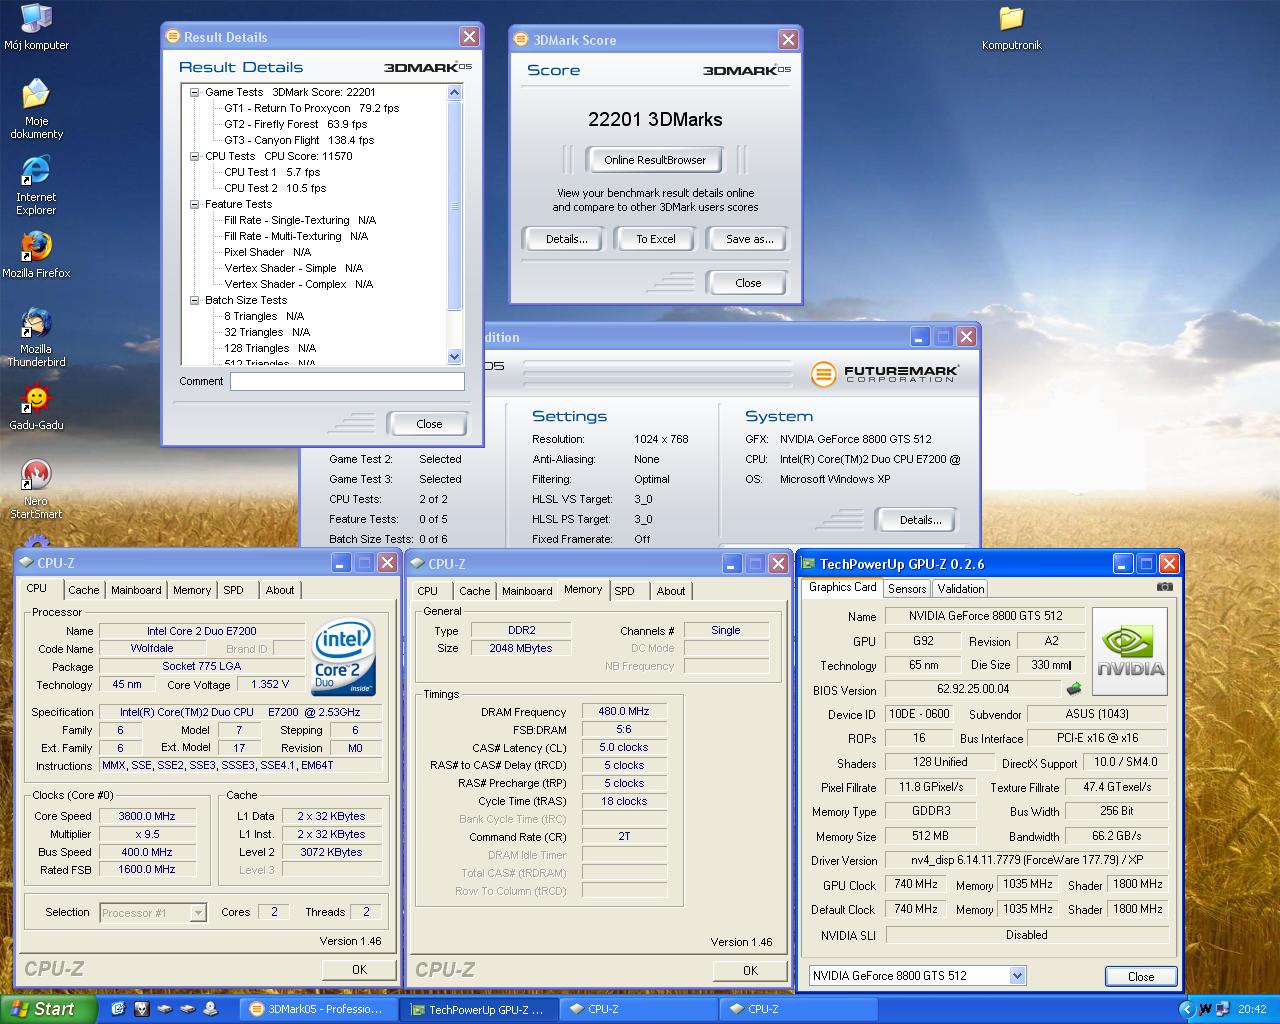Screen dimensions: 1280x1024
Task: Click into the Comment input field
Action: click(x=347, y=381)
